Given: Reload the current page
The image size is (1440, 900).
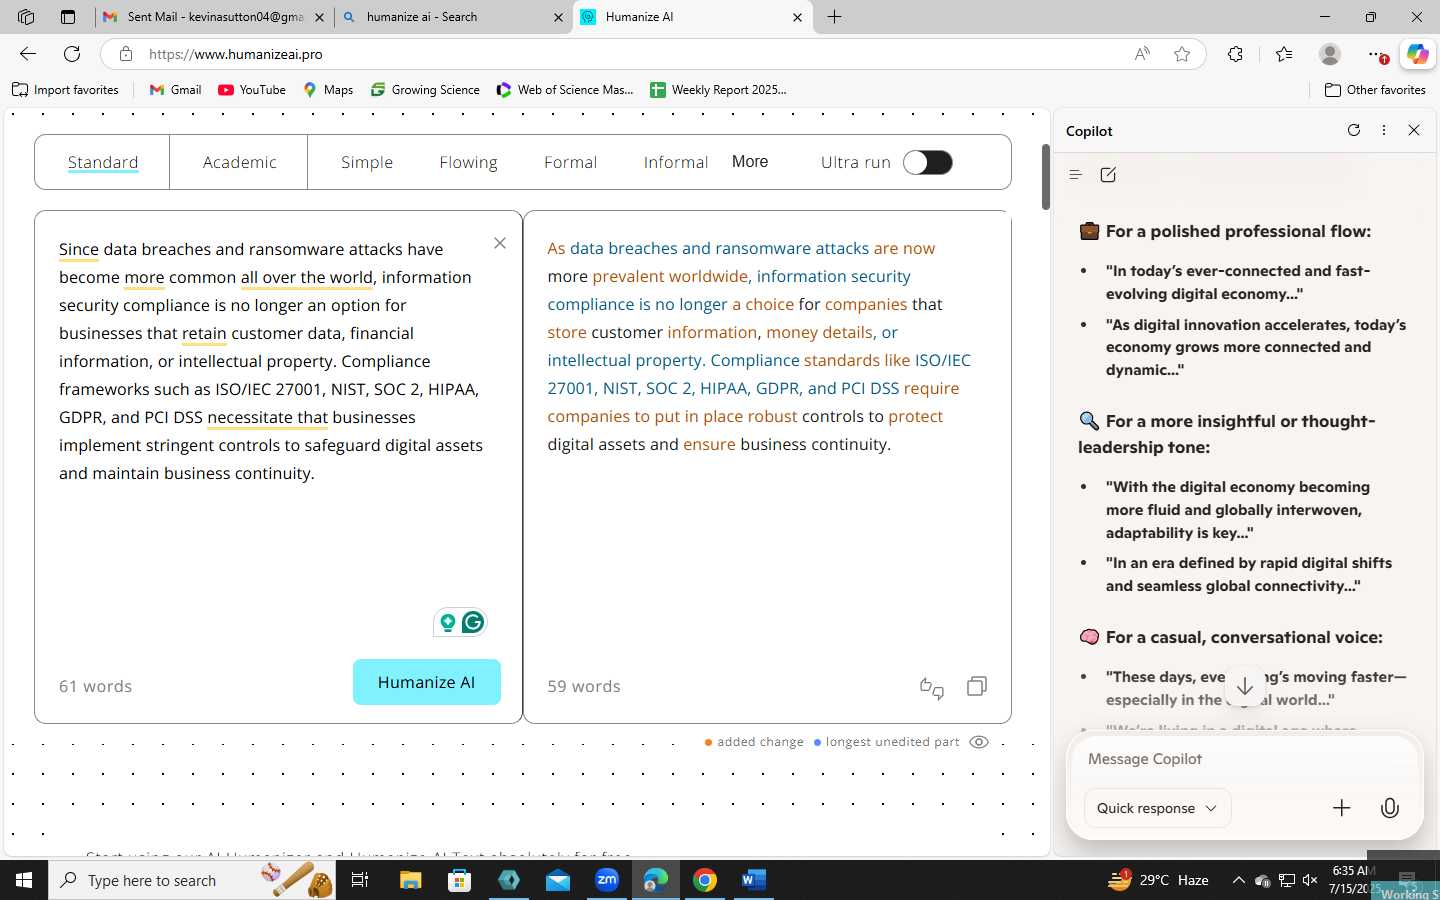Looking at the screenshot, I should (72, 54).
